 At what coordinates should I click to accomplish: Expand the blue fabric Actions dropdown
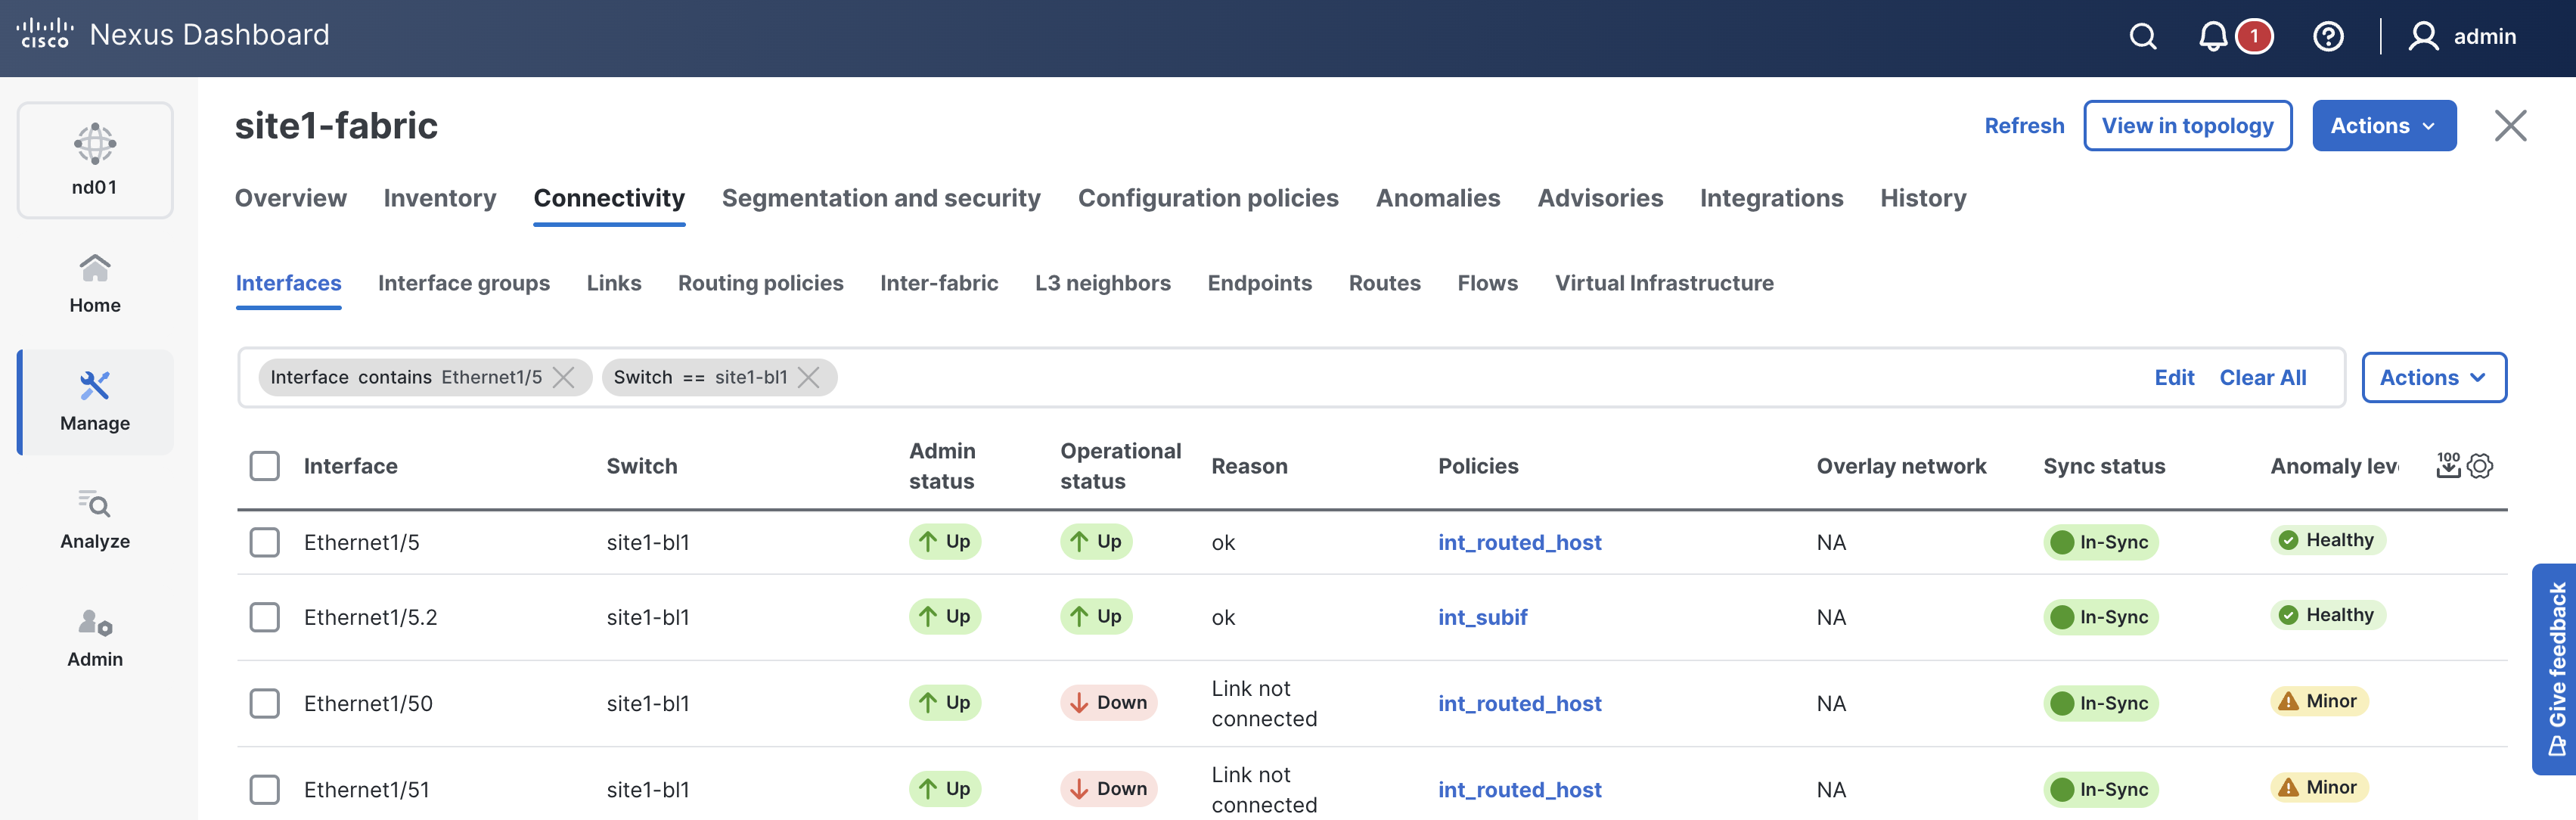click(x=2383, y=126)
